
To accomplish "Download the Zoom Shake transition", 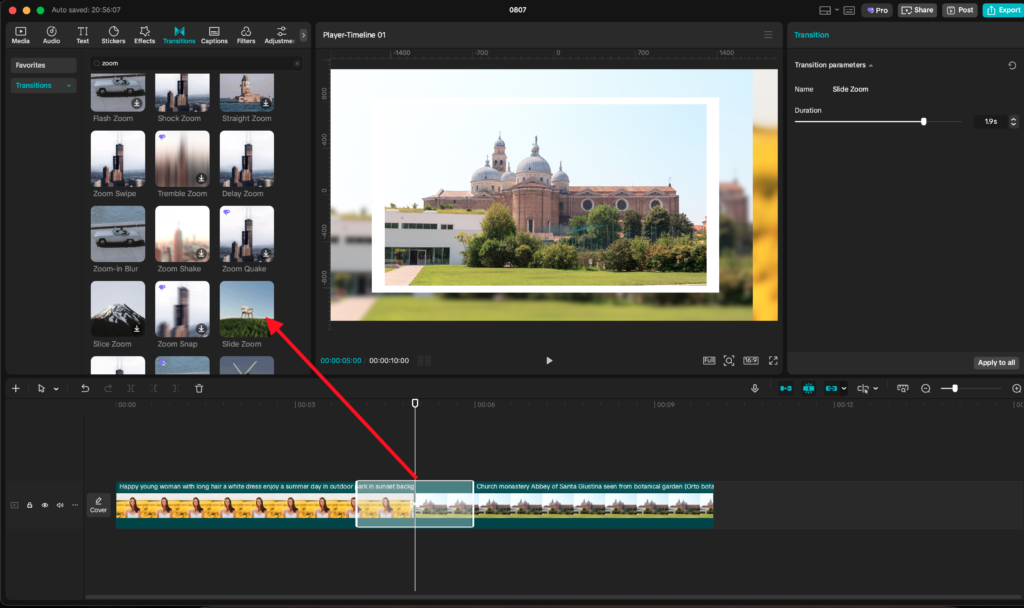I will pyautogui.click(x=201, y=253).
